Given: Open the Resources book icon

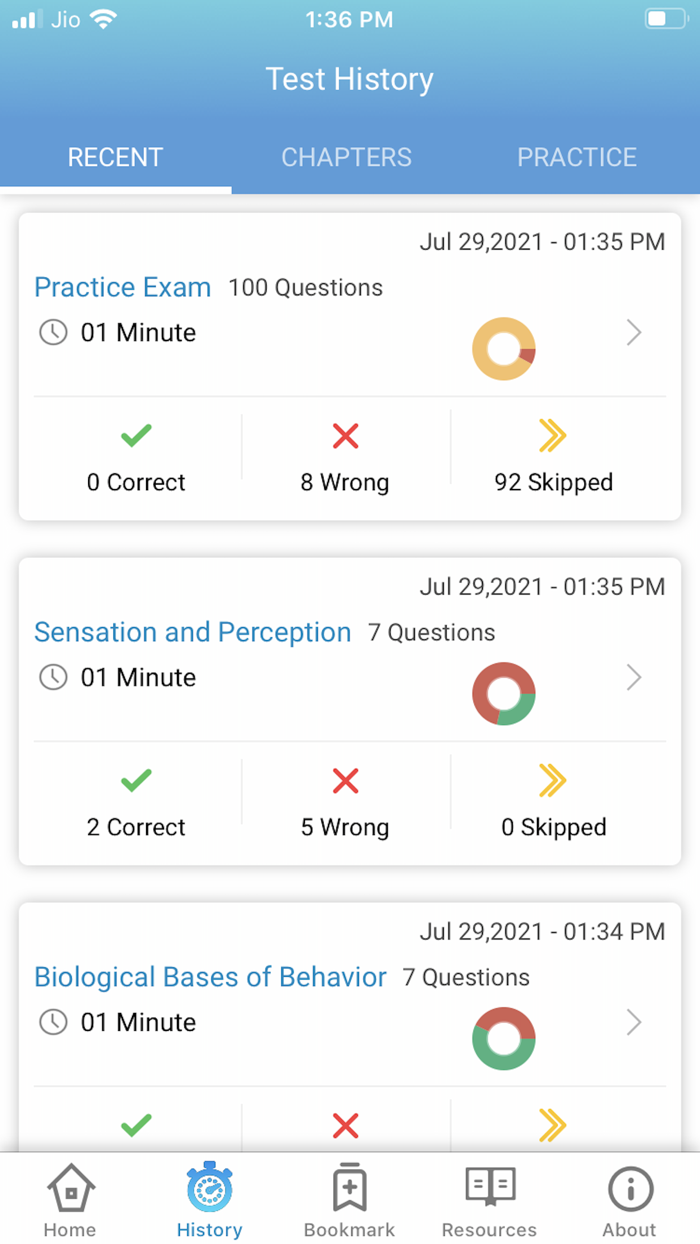Looking at the screenshot, I should [489, 1189].
